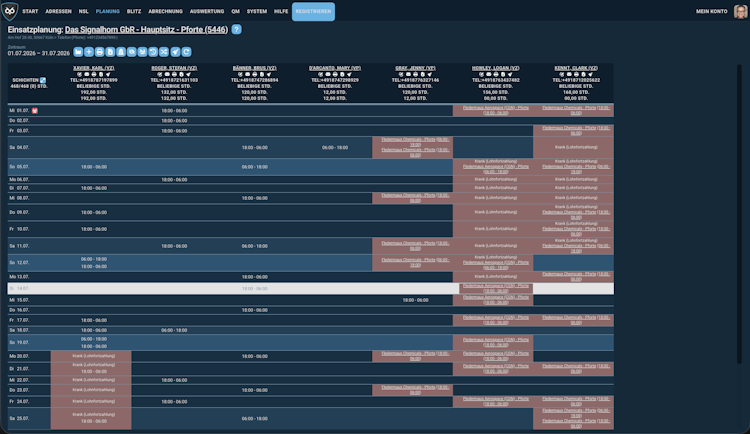Open the ABRECHNUNG menu item

pyautogui.click(x=165, y=11)
